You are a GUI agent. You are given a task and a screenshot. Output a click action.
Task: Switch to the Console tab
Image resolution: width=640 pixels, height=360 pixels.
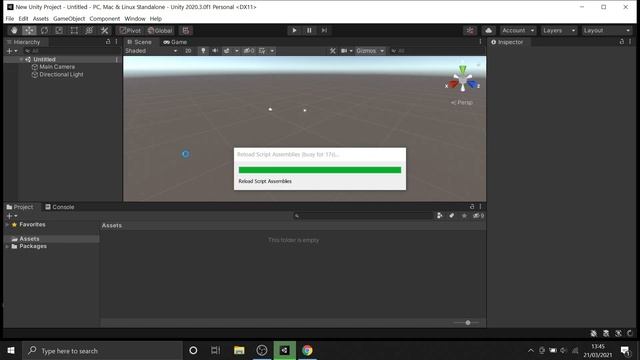60,207
